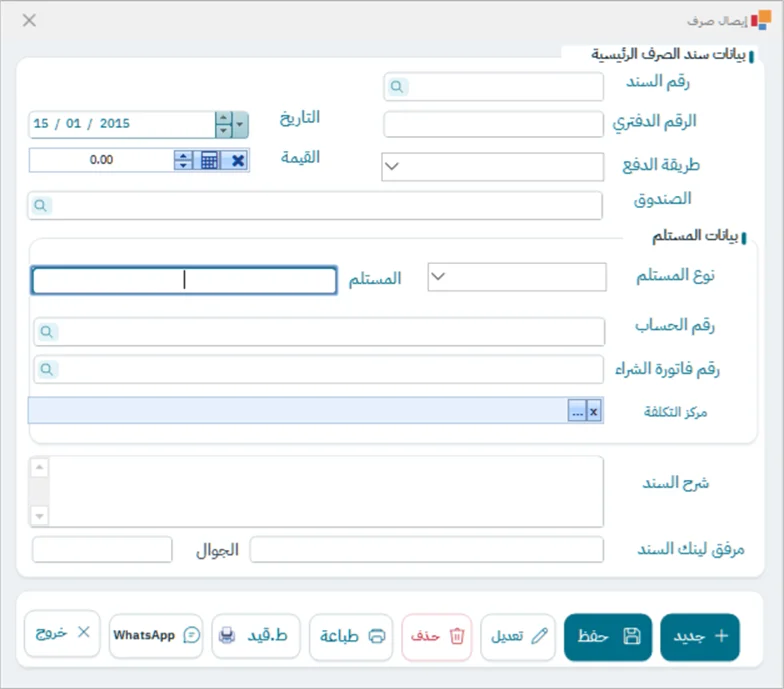
Task: Decrement القيمة using the down spinner
Action: 183,165
